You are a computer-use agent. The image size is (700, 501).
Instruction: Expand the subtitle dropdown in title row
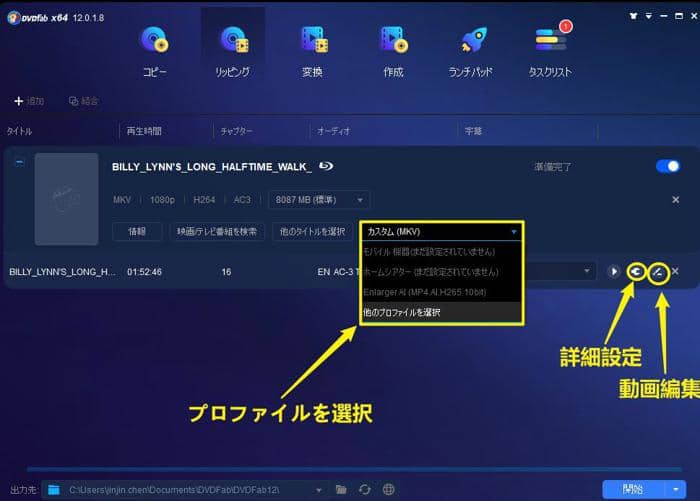[x=587, y=271]
